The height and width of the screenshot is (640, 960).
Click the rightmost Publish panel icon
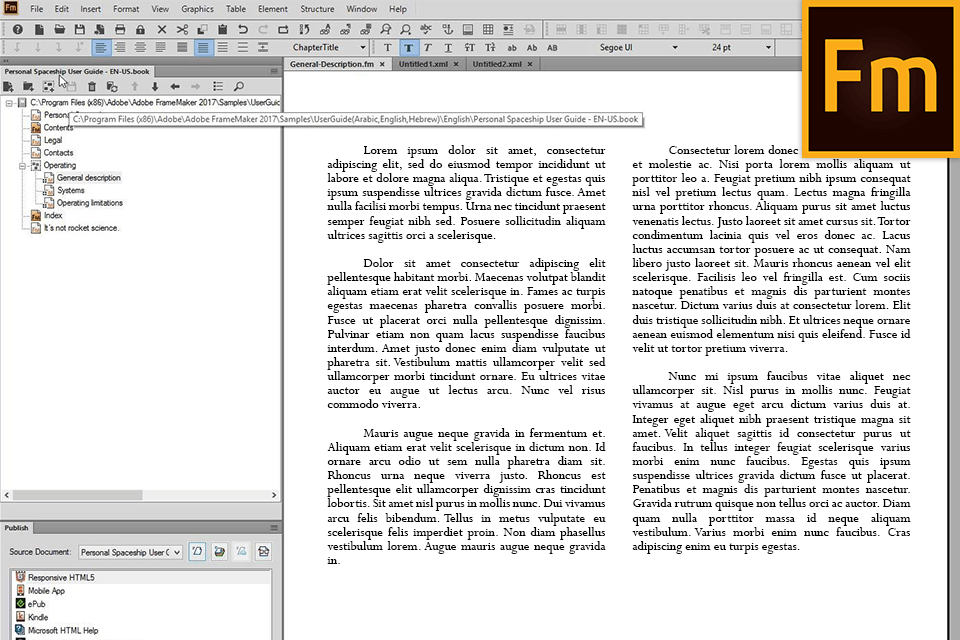pyautogui.click(x=264, y=552)
